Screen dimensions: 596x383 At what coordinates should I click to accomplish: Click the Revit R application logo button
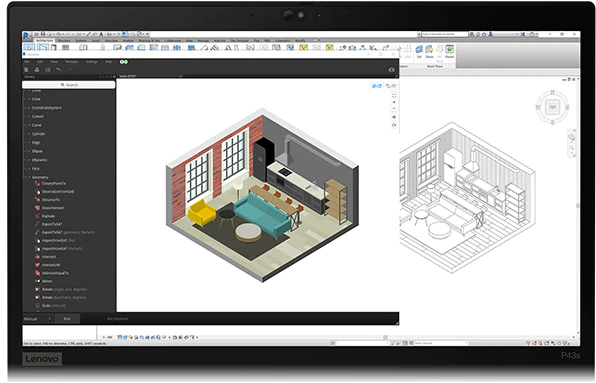26,36
